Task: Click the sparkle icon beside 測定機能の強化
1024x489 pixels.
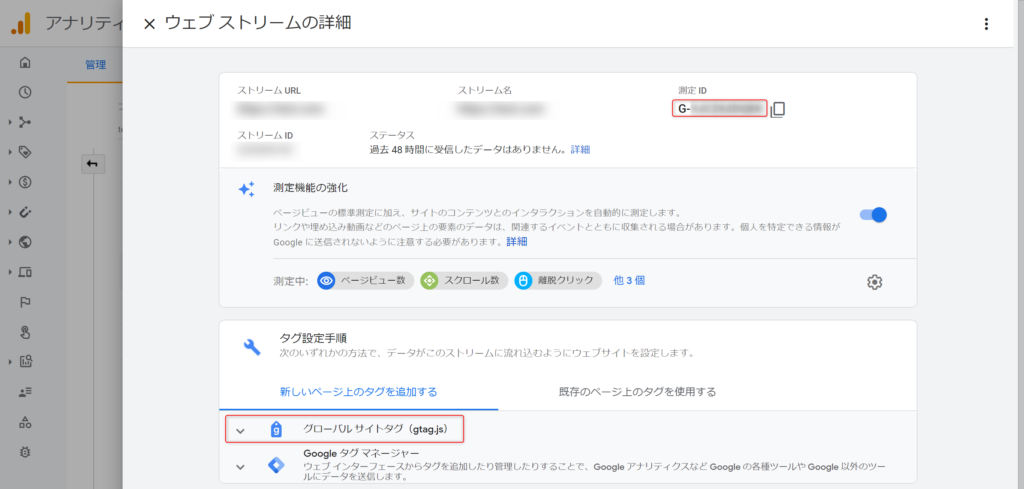Action: point(246,189)
